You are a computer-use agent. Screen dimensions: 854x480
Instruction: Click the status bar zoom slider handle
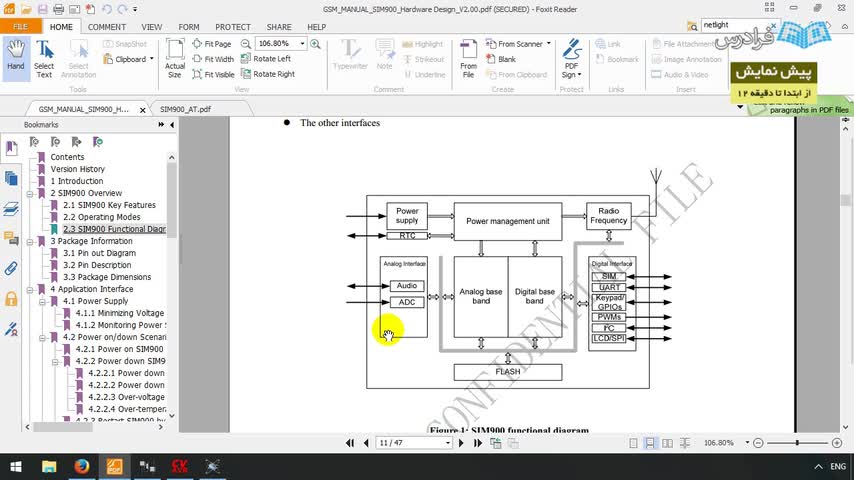pyautogui.click(x=797, y=443)
